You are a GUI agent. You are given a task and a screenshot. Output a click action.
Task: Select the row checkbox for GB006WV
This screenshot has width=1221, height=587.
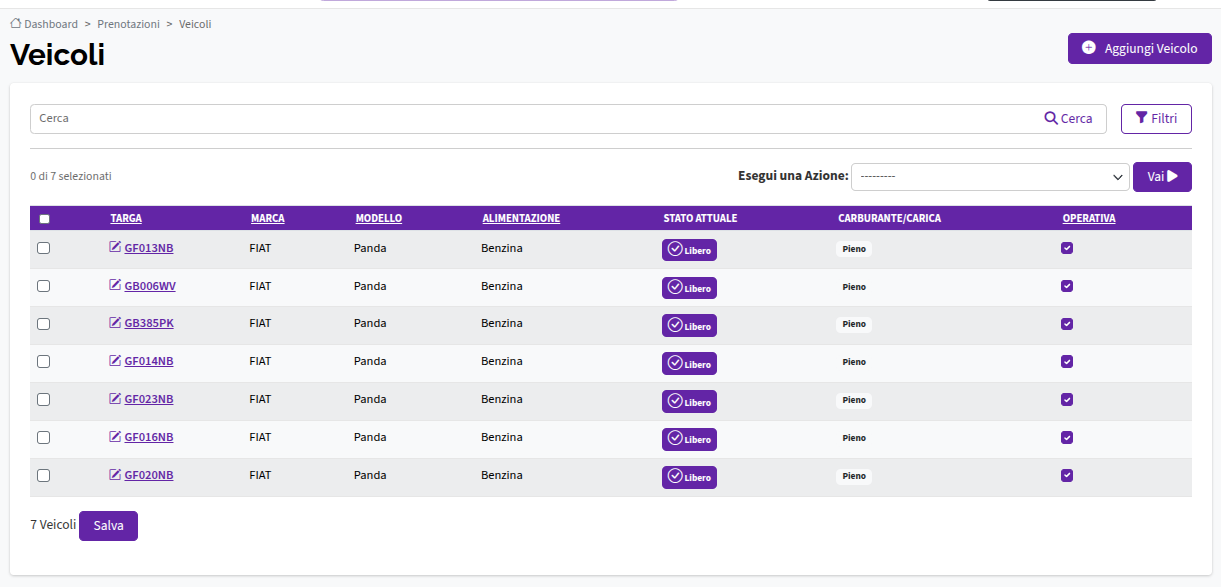43,286
